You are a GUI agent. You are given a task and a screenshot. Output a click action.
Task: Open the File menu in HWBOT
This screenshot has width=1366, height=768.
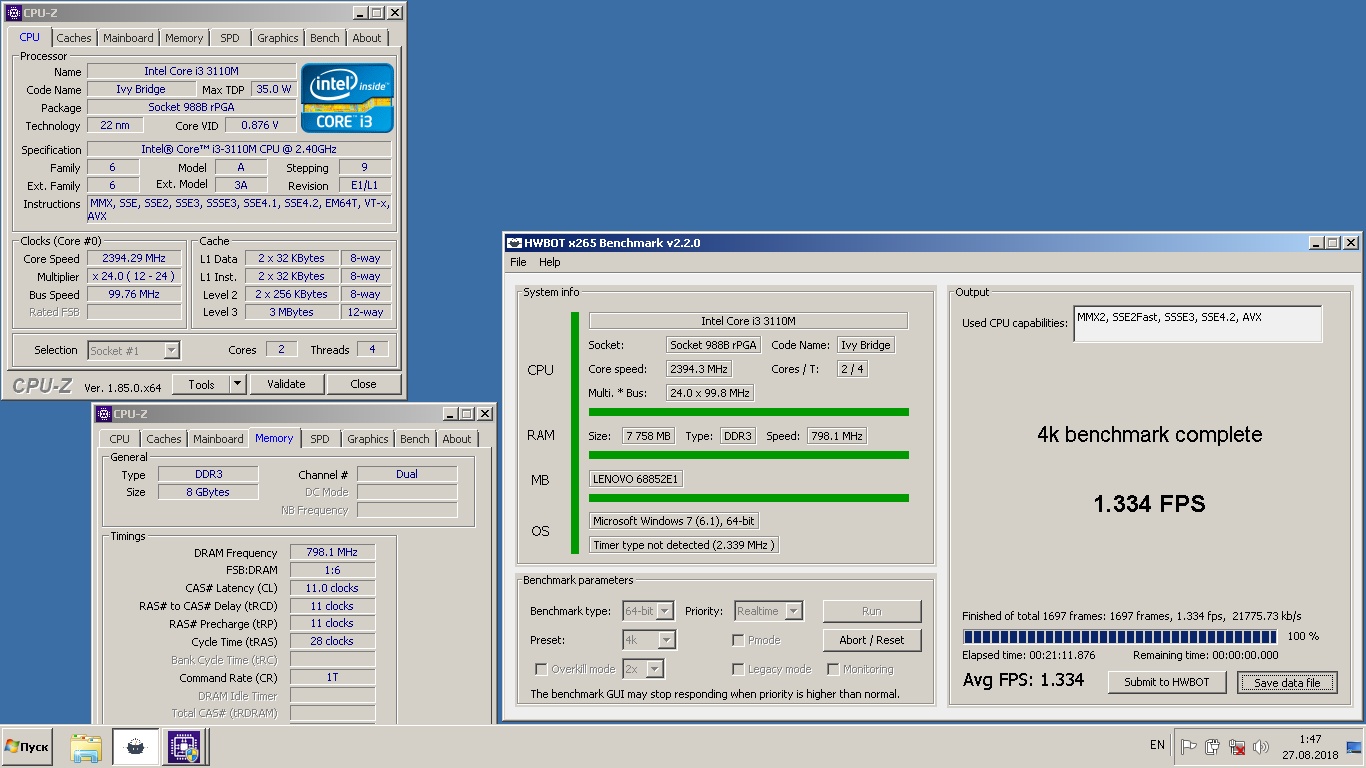518,262
